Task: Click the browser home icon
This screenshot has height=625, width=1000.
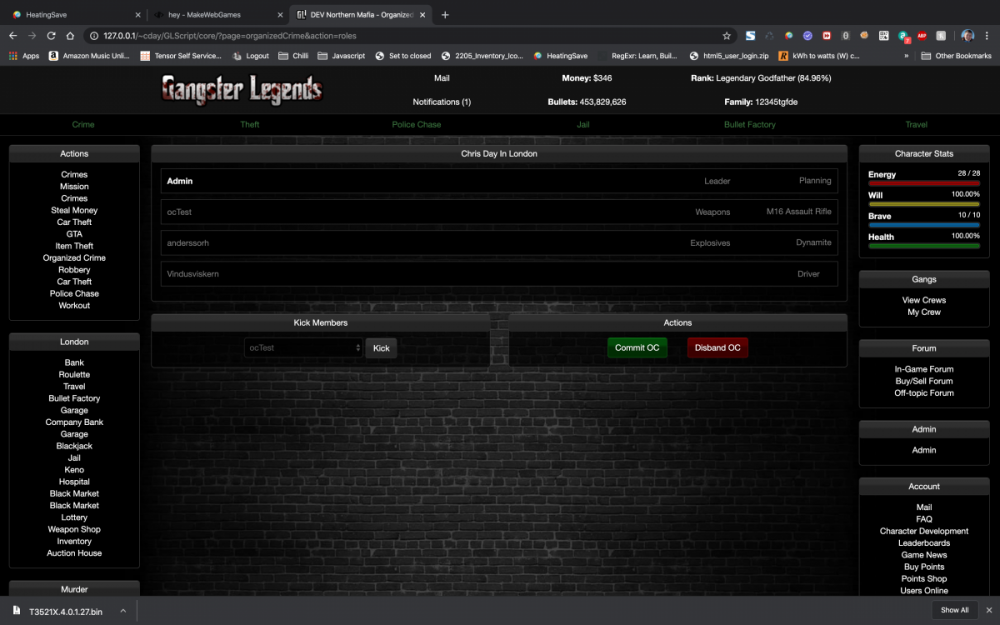Action: pyautogui.click(x=70, y=34)
